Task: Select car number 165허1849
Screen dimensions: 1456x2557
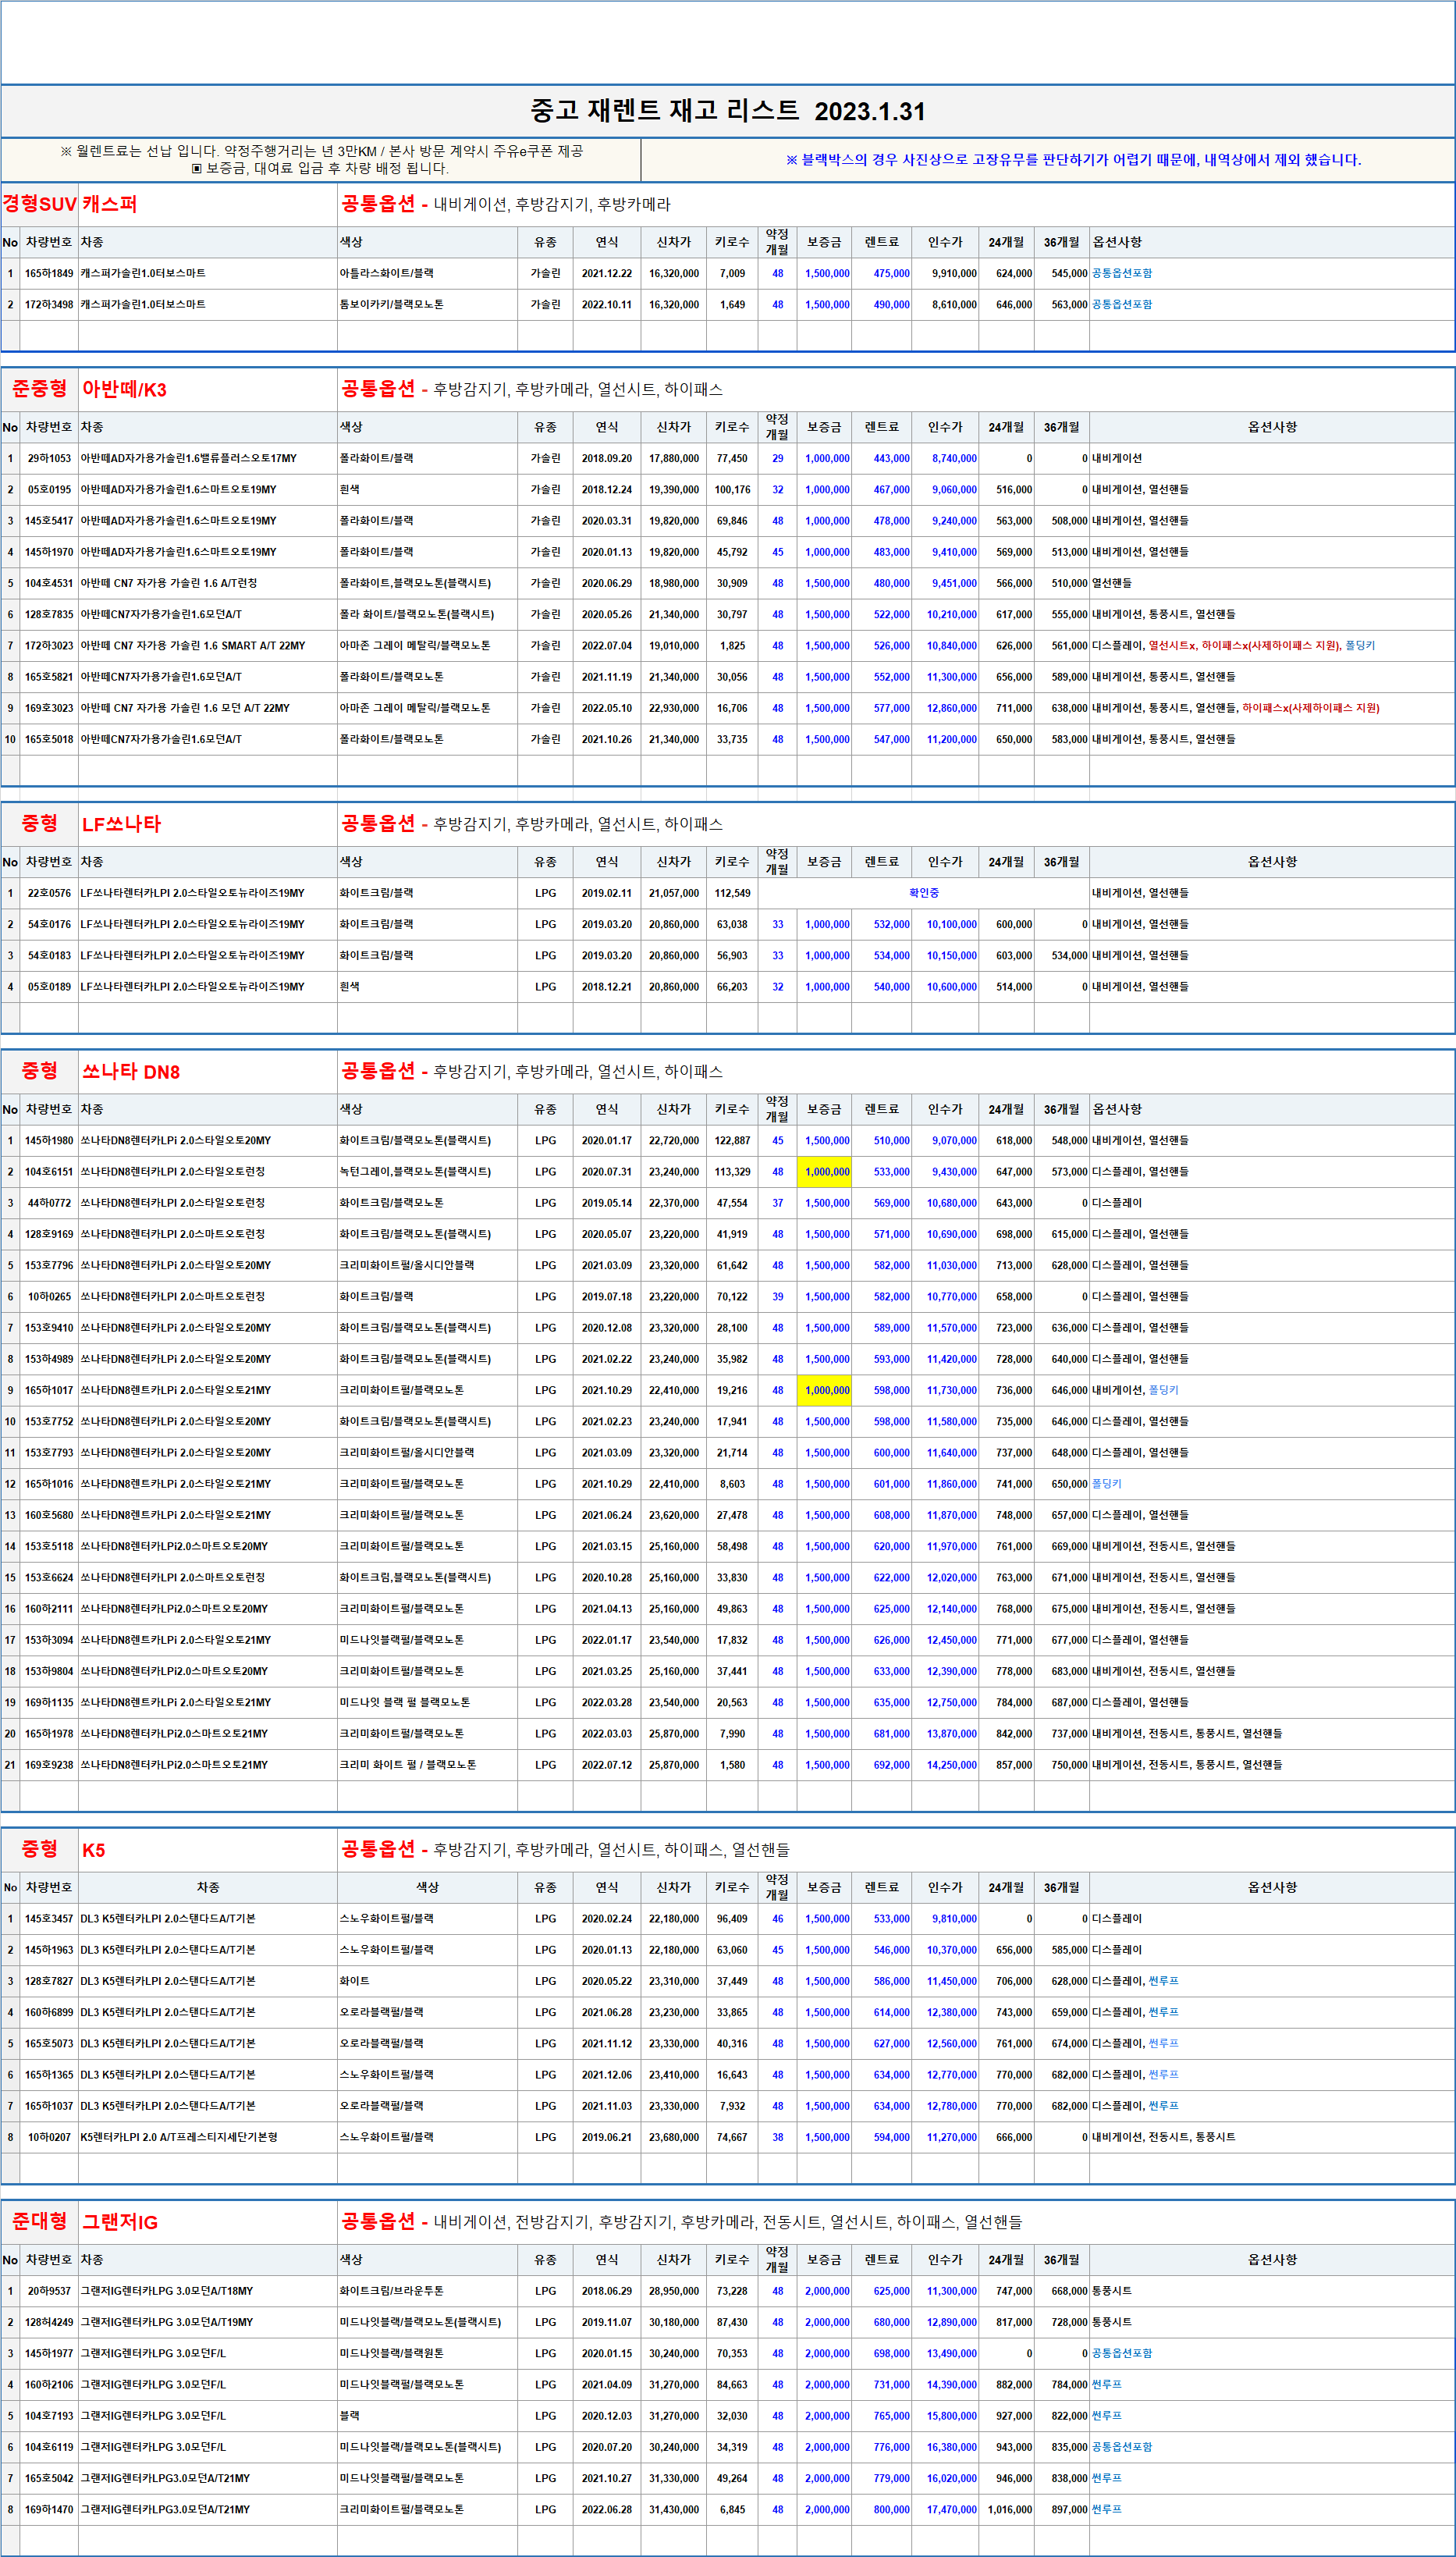Action: tap(49, 274)
